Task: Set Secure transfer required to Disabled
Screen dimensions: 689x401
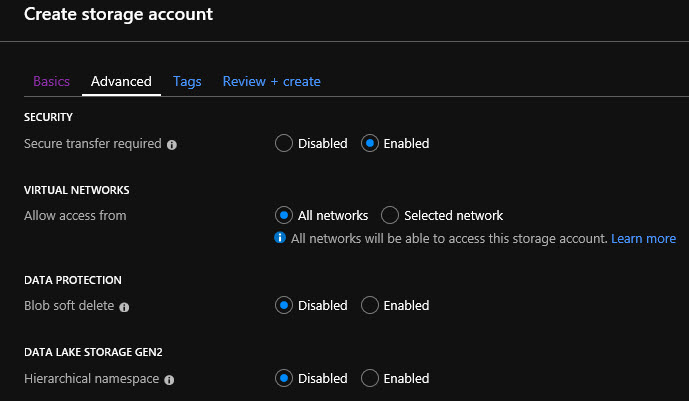Action: click(x=284, y=143)
